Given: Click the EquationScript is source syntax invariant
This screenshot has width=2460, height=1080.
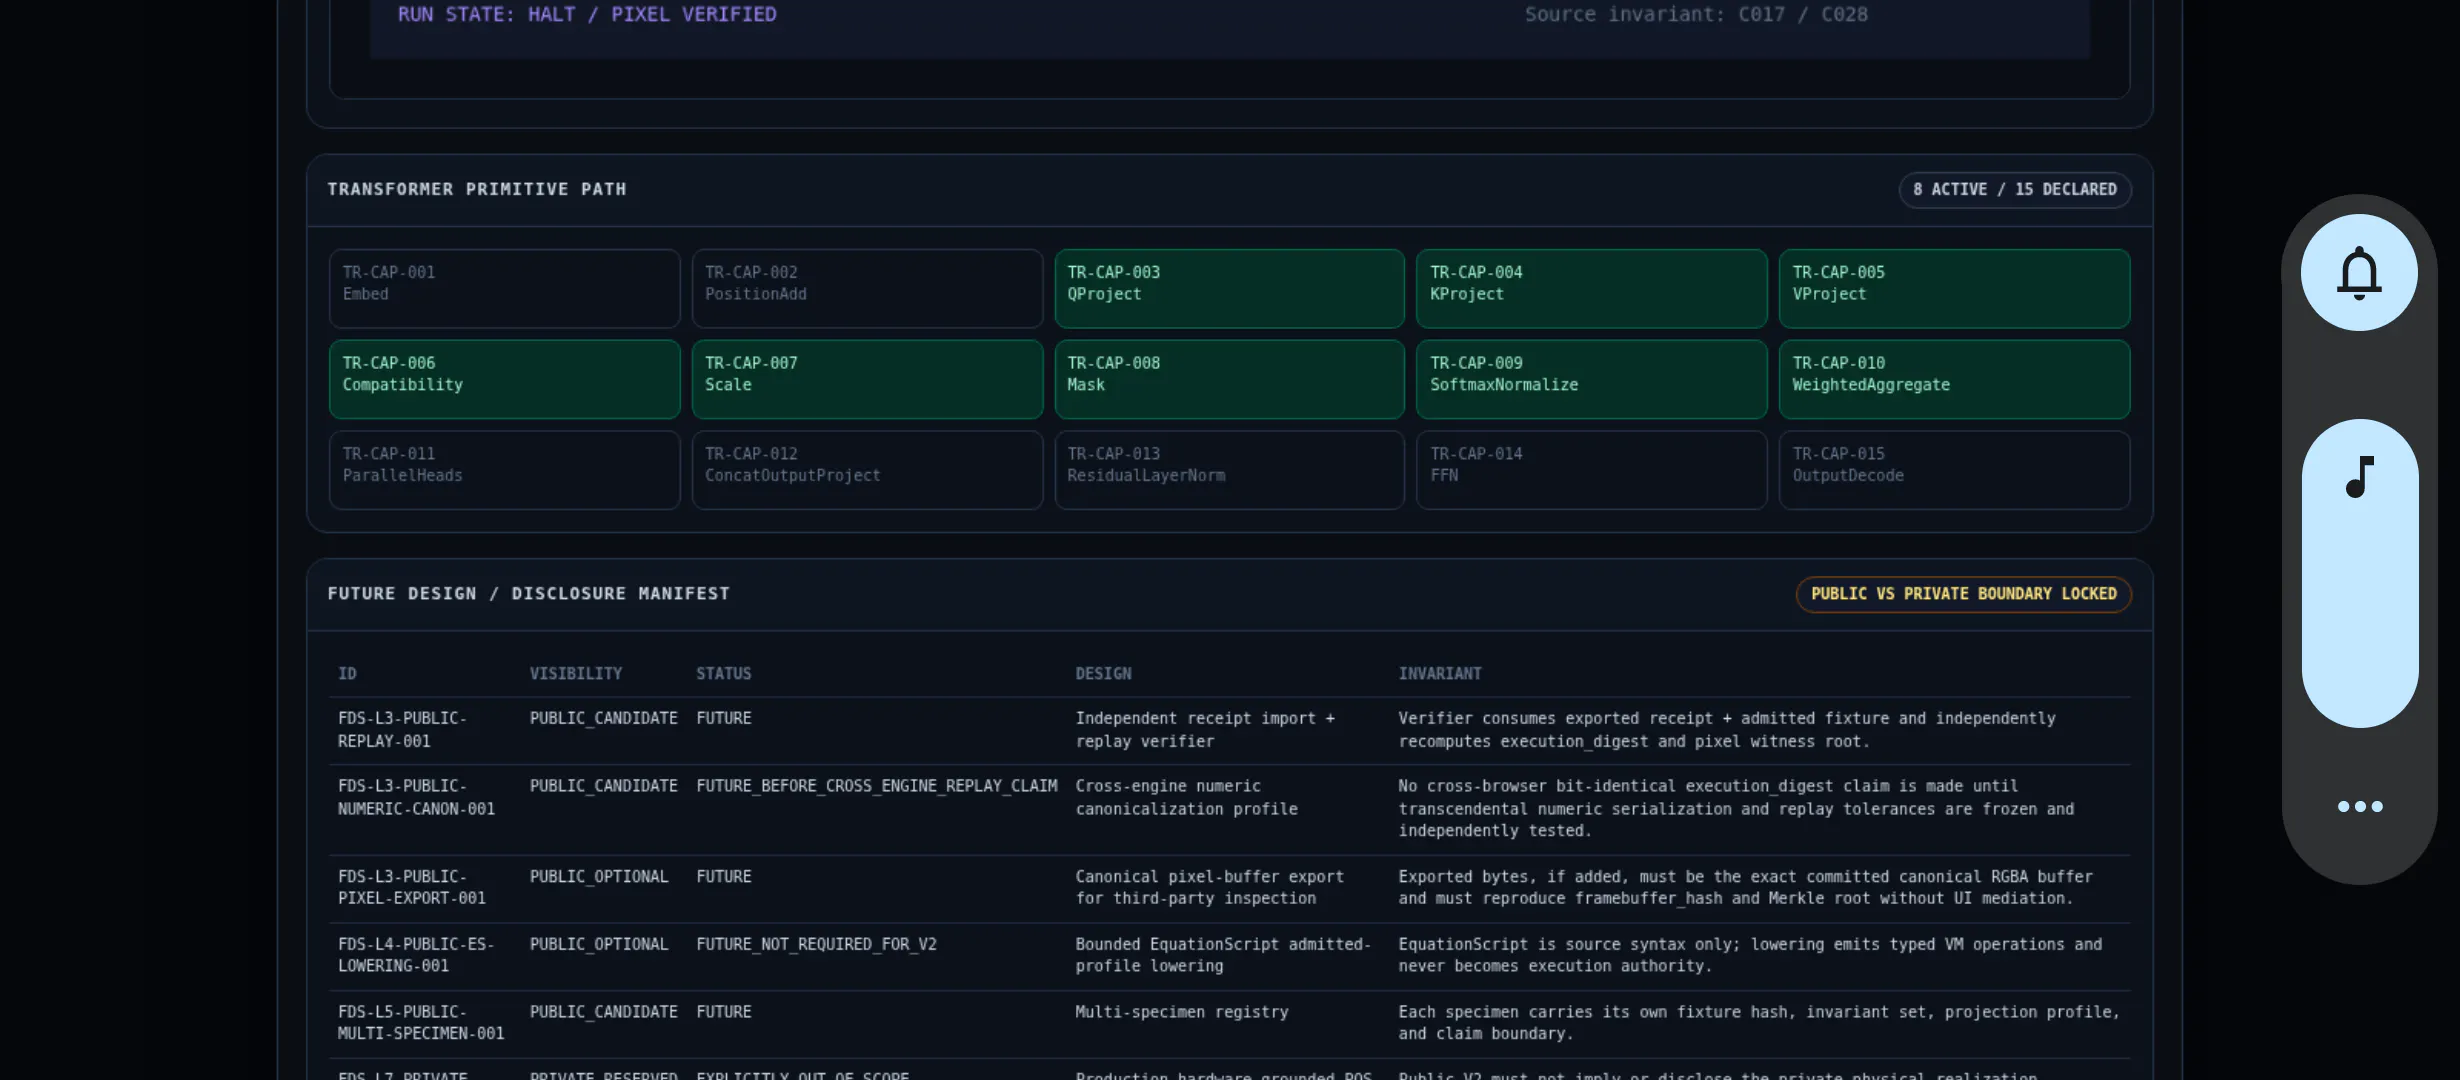Looking at the screenshot, I should [1750, 955].
